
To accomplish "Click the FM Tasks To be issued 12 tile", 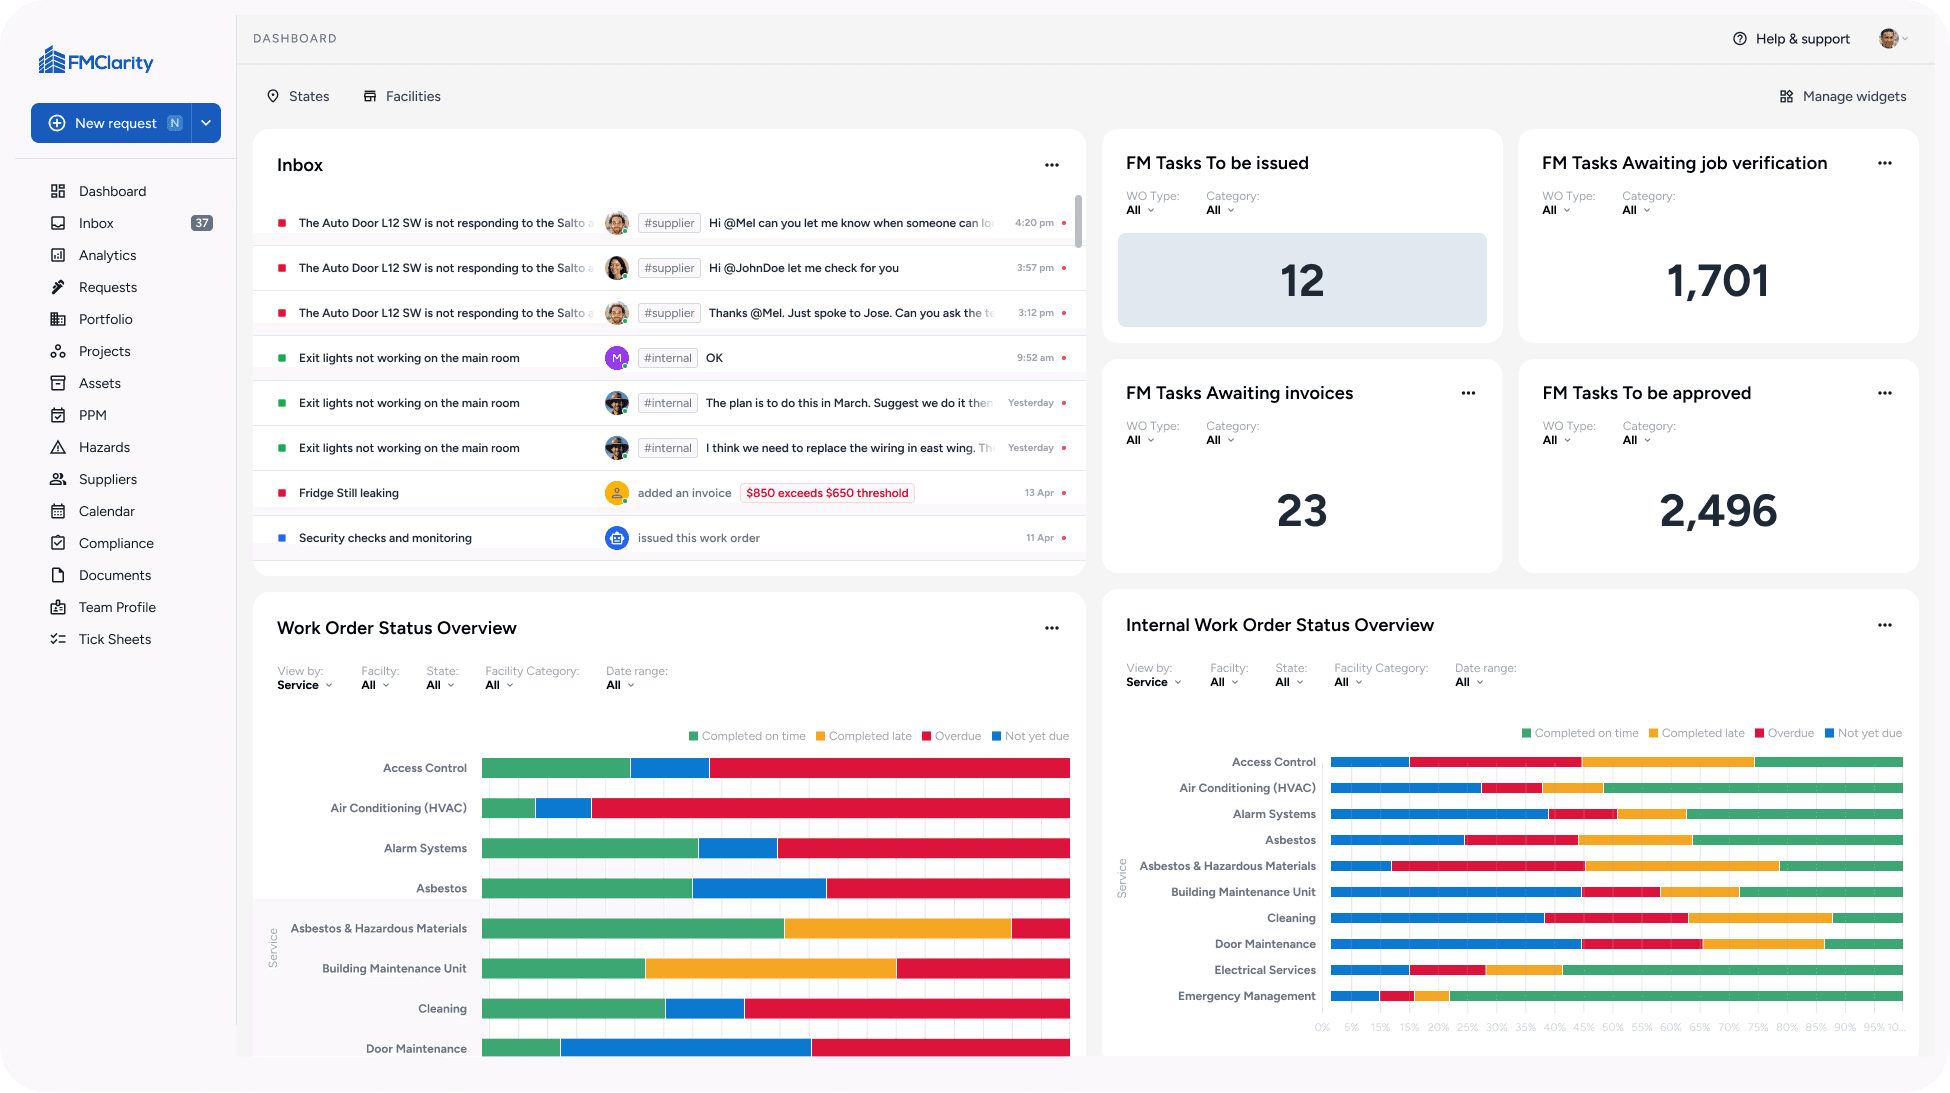I will [1301, 280].
